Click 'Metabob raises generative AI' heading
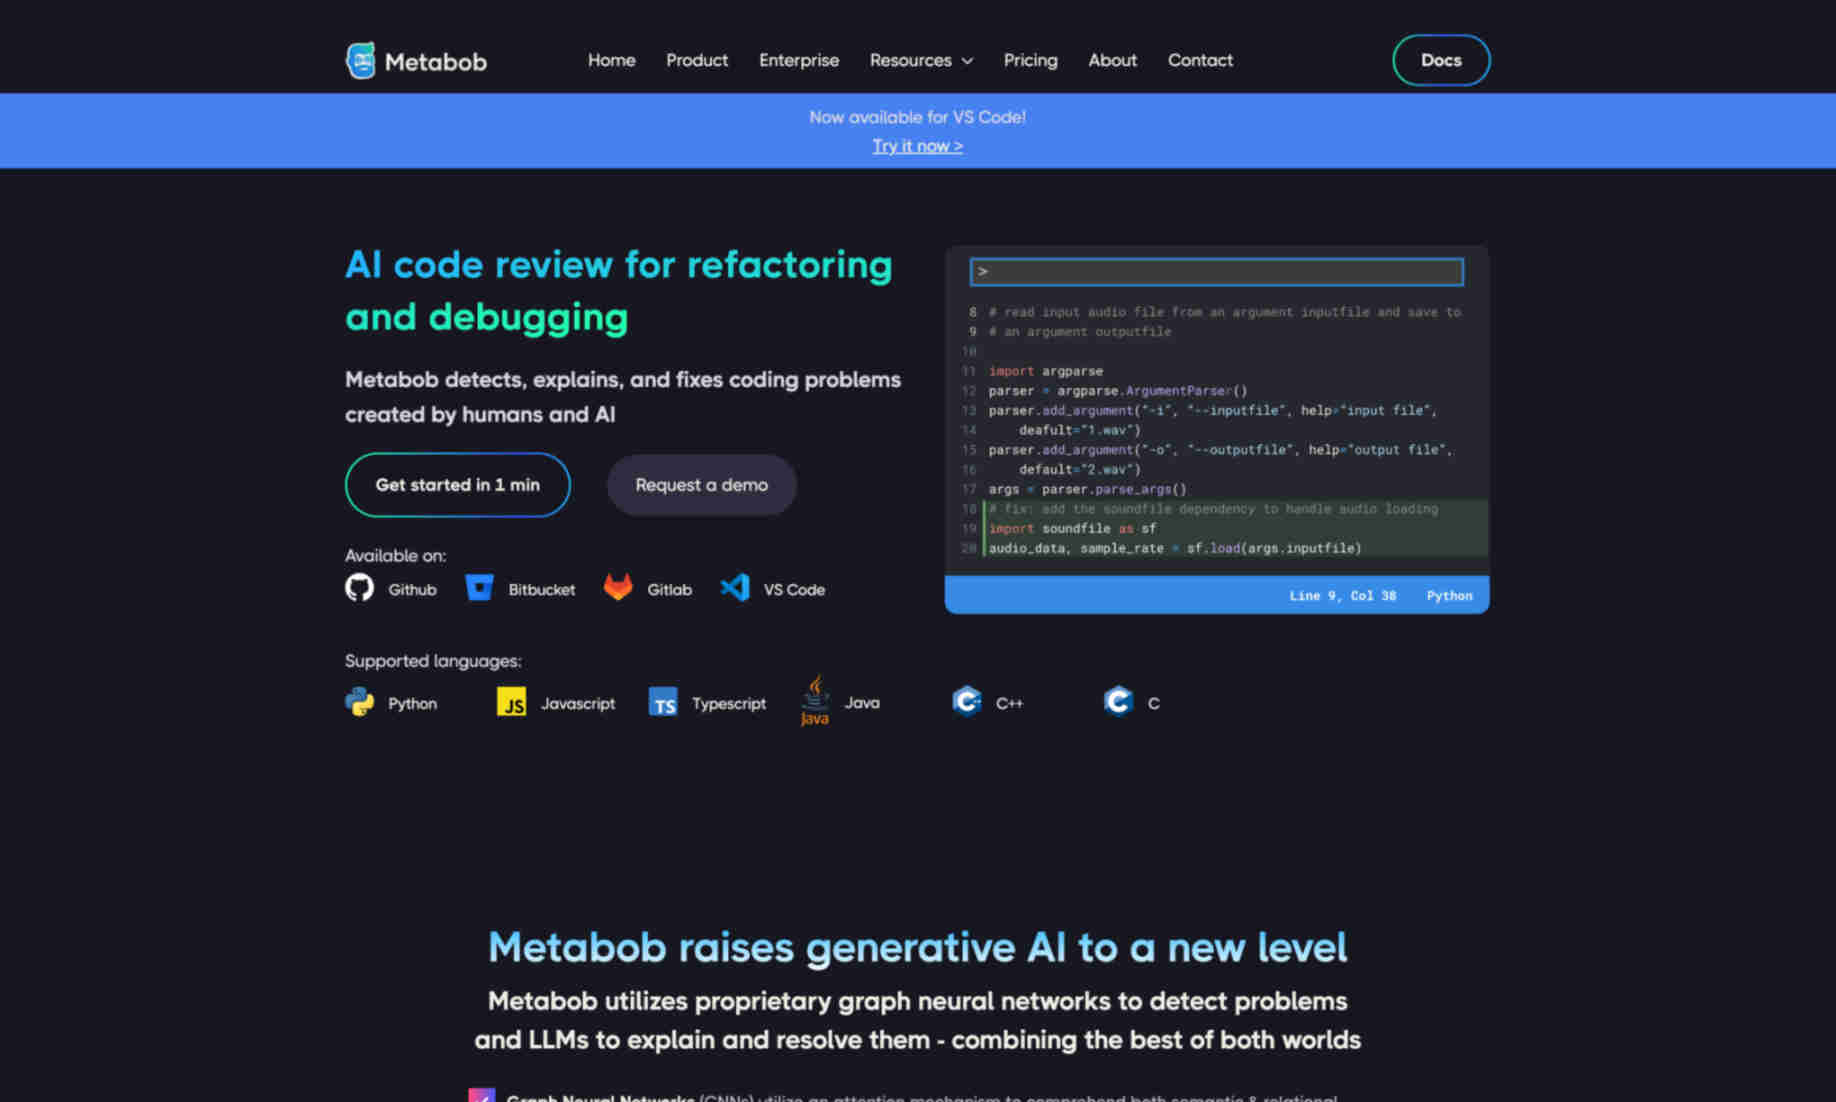Viewport: 1836px width, 1102px height. click(x=917, y=947)
